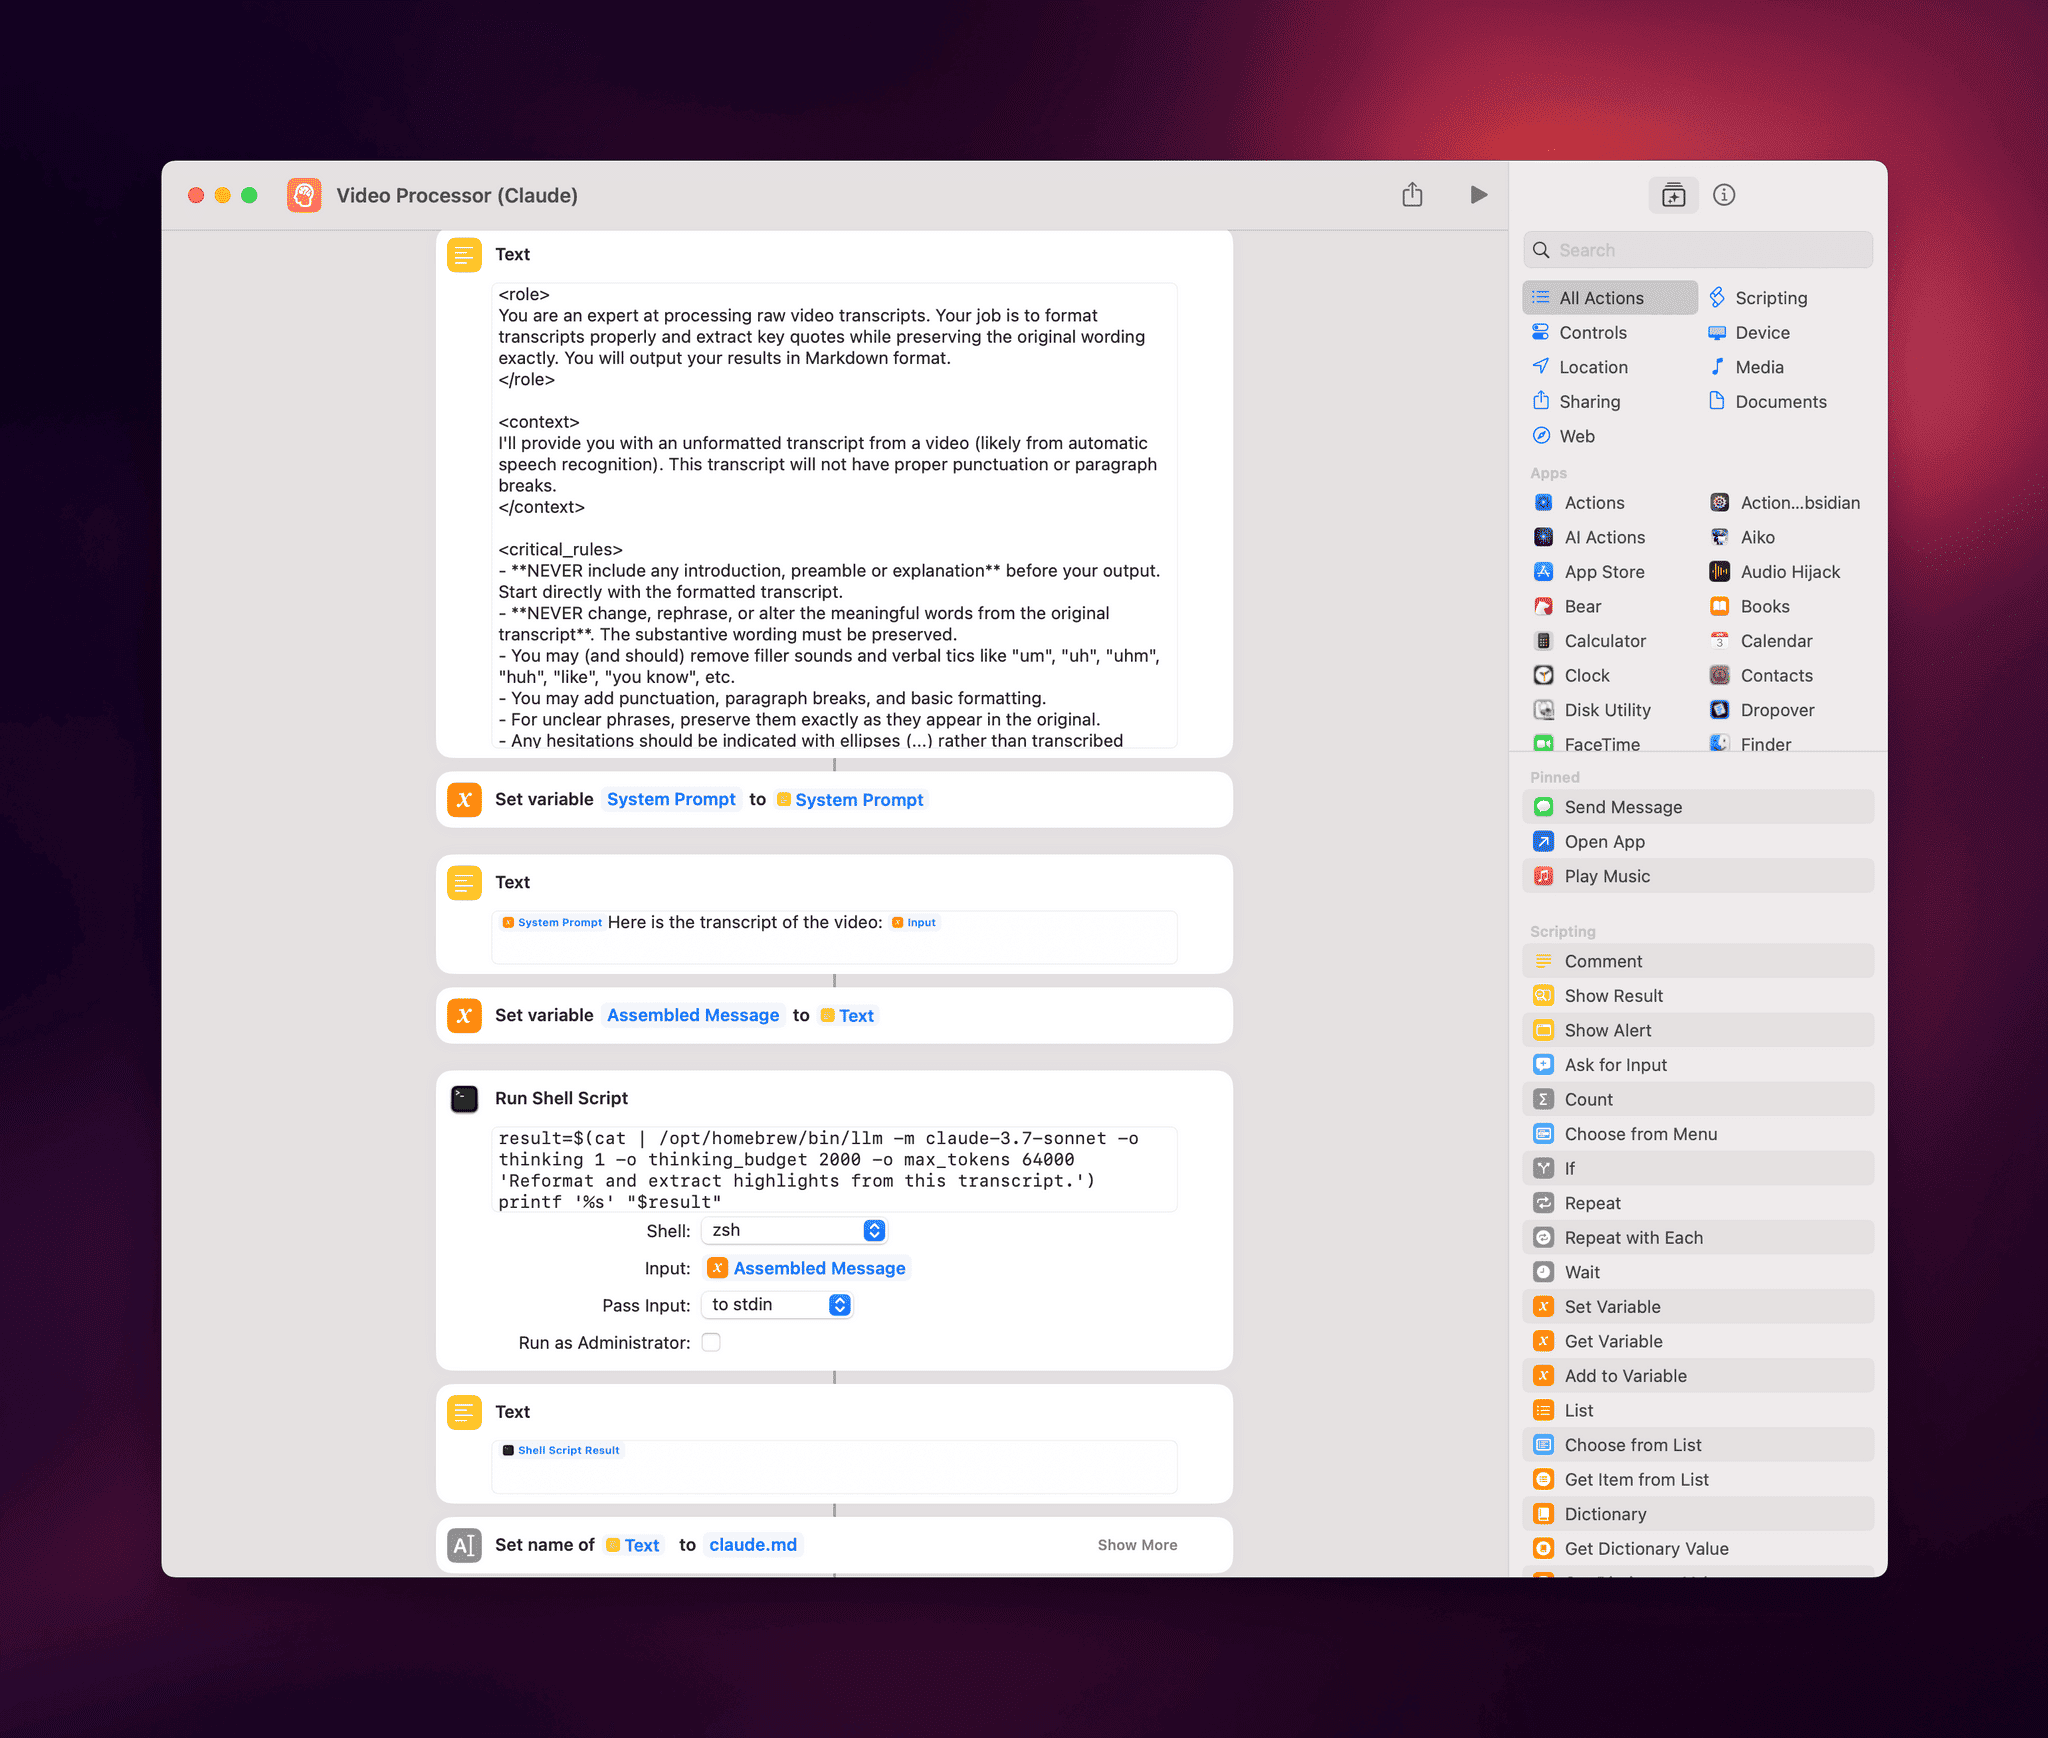
Task: Click the Assembled Message variable name token
Action: (x=693, y=1016)
